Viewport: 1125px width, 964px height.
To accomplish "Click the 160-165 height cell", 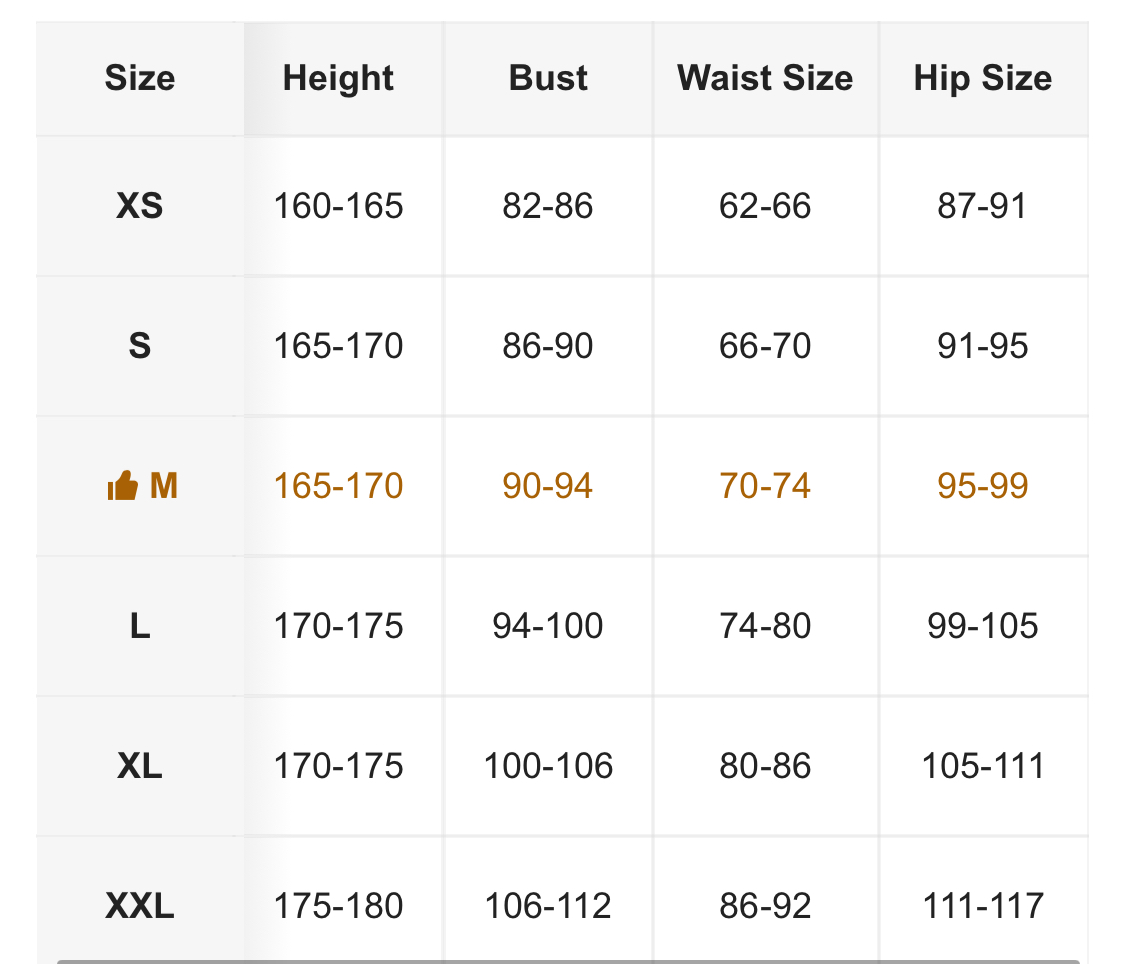I will (338, 206).
